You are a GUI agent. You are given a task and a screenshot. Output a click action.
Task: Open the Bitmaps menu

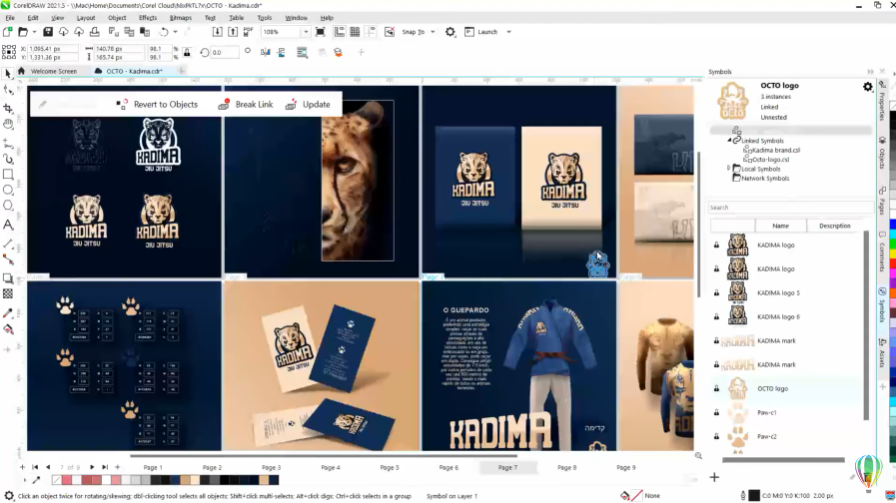[x=181, y=18]
